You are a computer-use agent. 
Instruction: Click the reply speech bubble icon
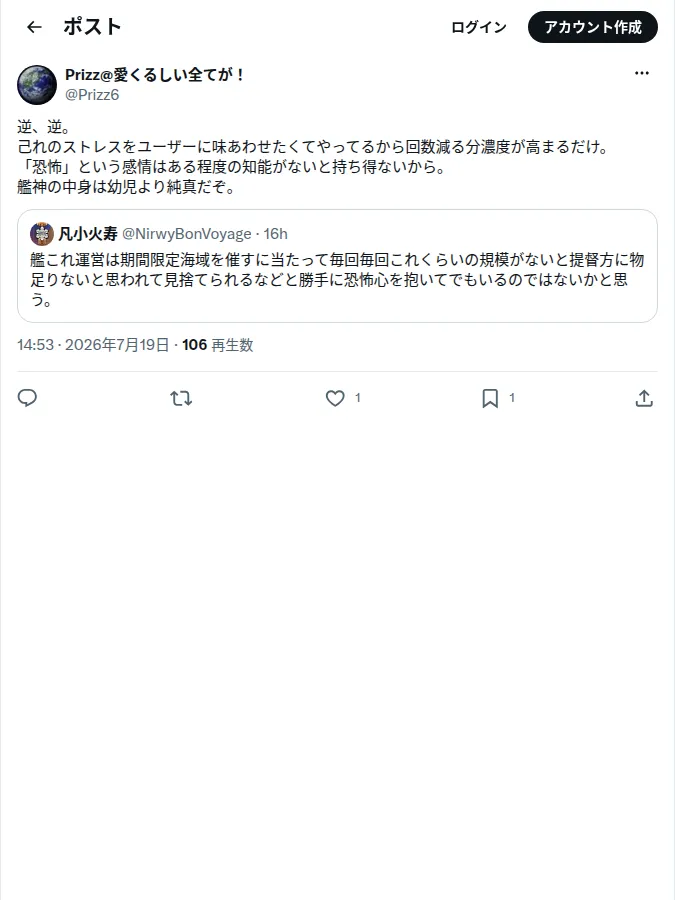tap(27, 398)
